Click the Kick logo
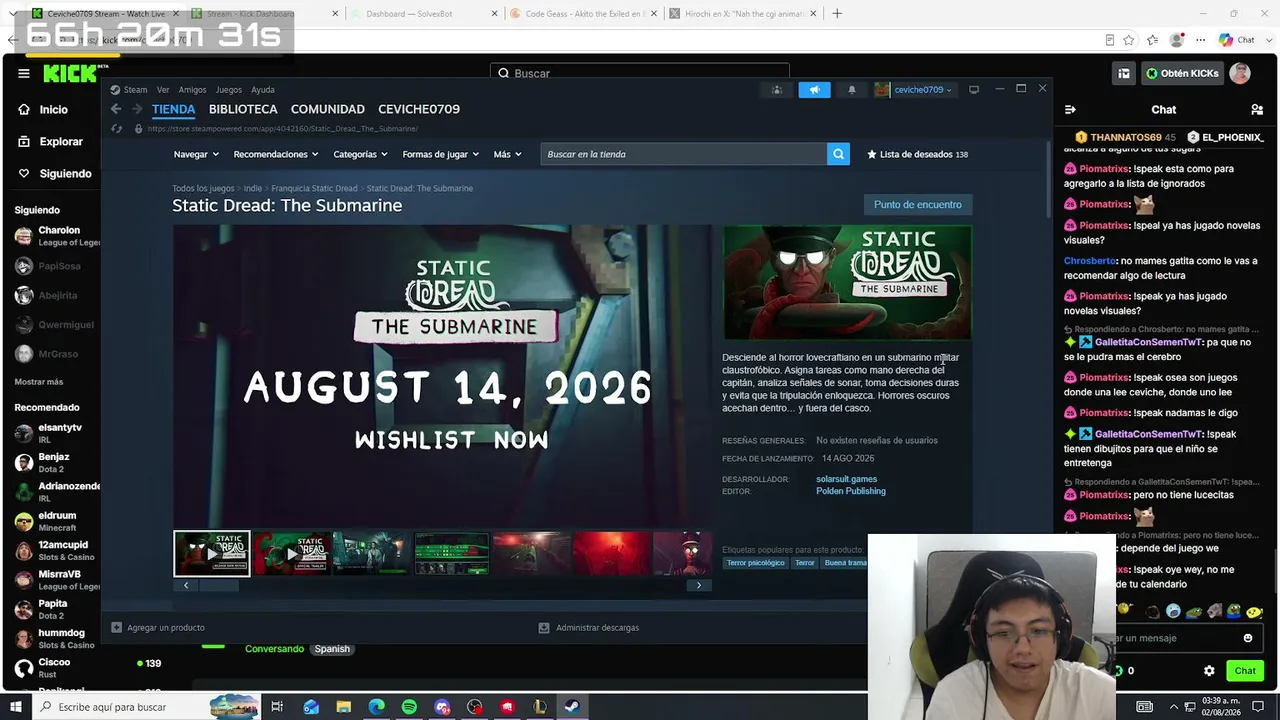 [x=70, y=74]
